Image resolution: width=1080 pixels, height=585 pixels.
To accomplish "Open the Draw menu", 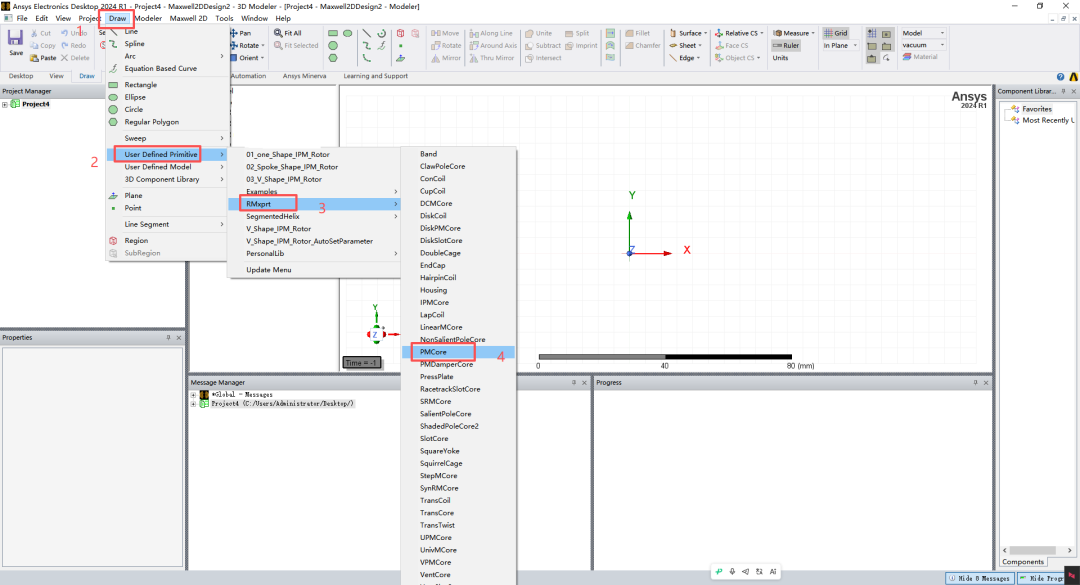I will (117, 19).
